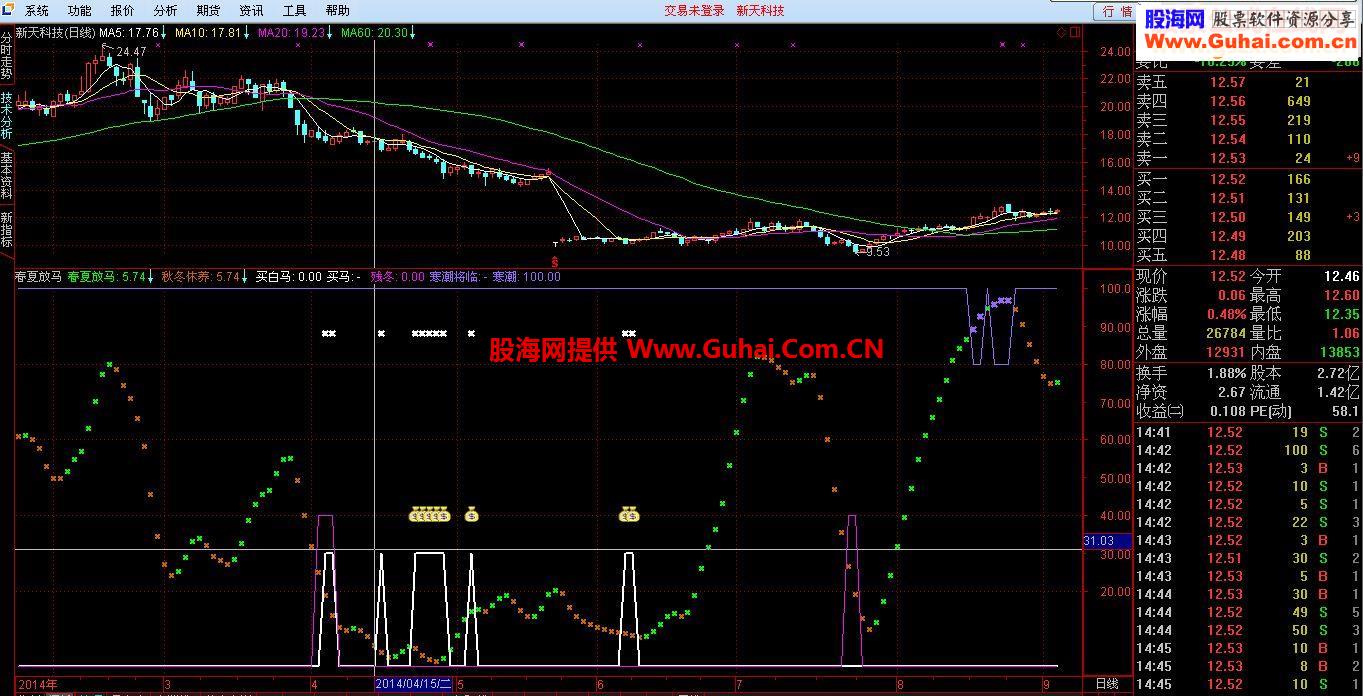Click the money bag marker in June
The width and height of the screenshot is (1363, 696).
tap(629, 516)
